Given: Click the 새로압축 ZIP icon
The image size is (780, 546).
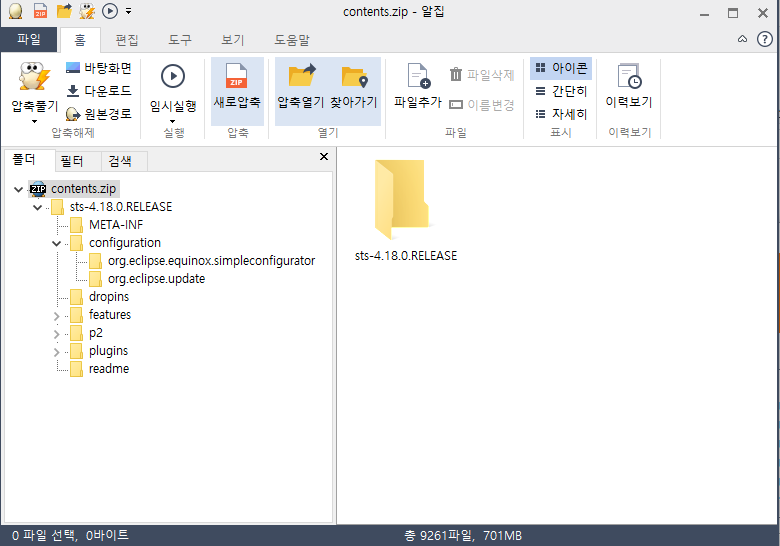Looking at the screenshot, I should click(237, 76).
